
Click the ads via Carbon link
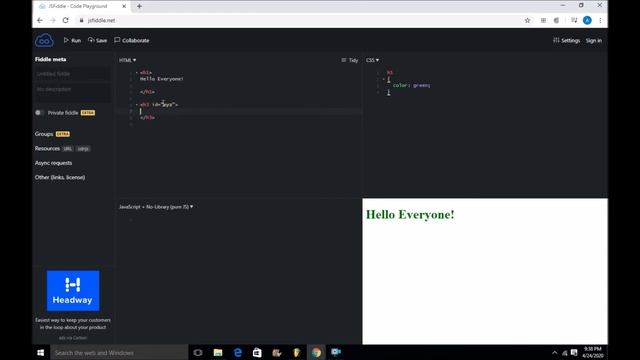(x=73, y=338)
